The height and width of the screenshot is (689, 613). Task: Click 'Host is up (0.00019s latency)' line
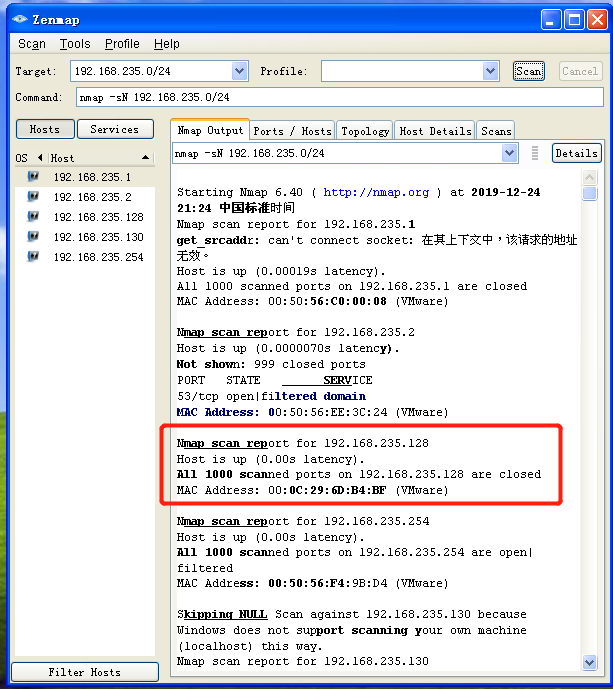281,271
